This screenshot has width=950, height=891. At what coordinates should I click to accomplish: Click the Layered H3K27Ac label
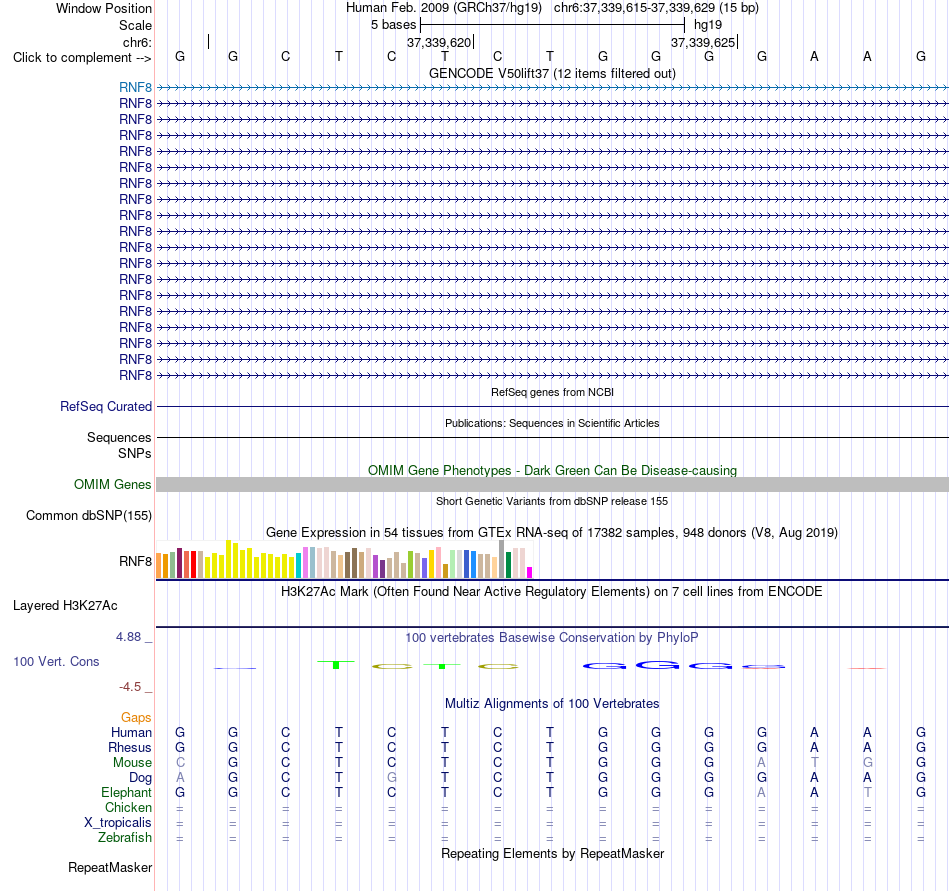click(65, 606)
